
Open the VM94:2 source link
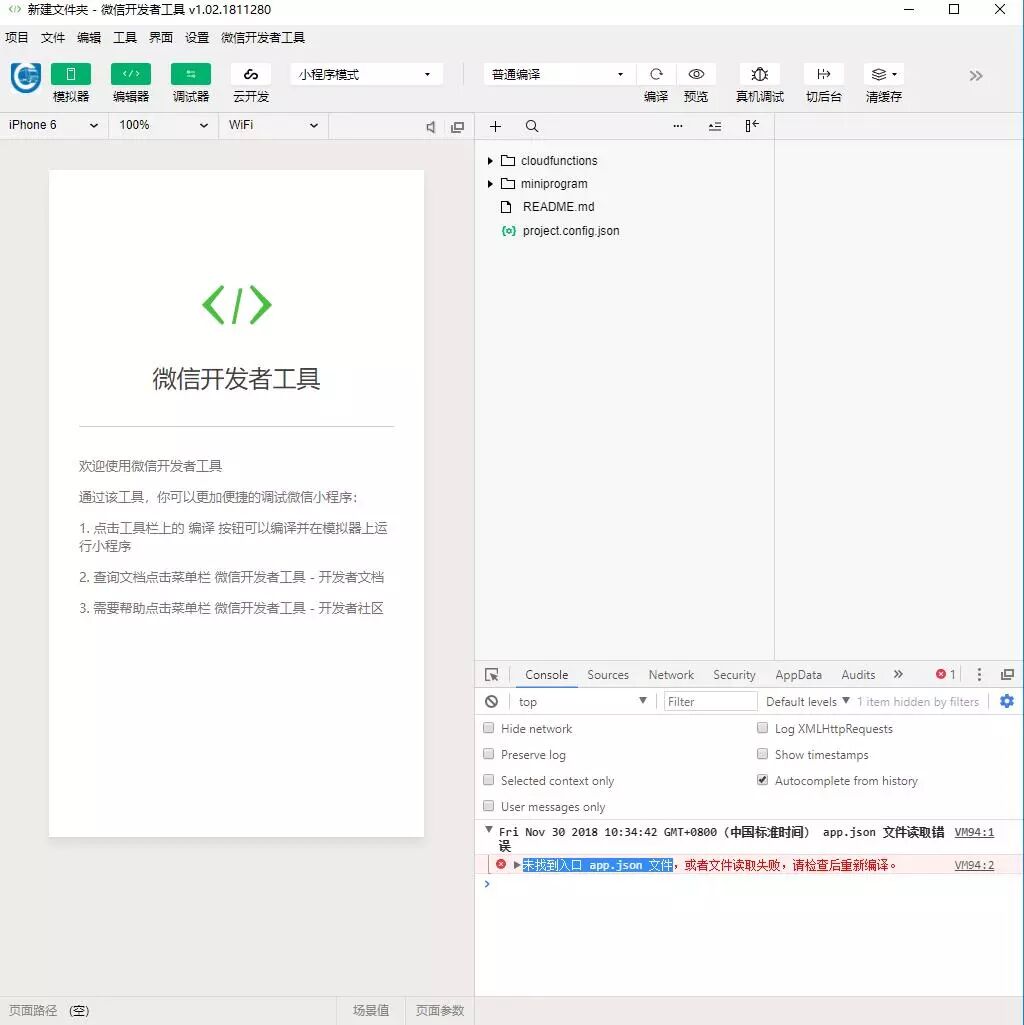coord(974,865)
